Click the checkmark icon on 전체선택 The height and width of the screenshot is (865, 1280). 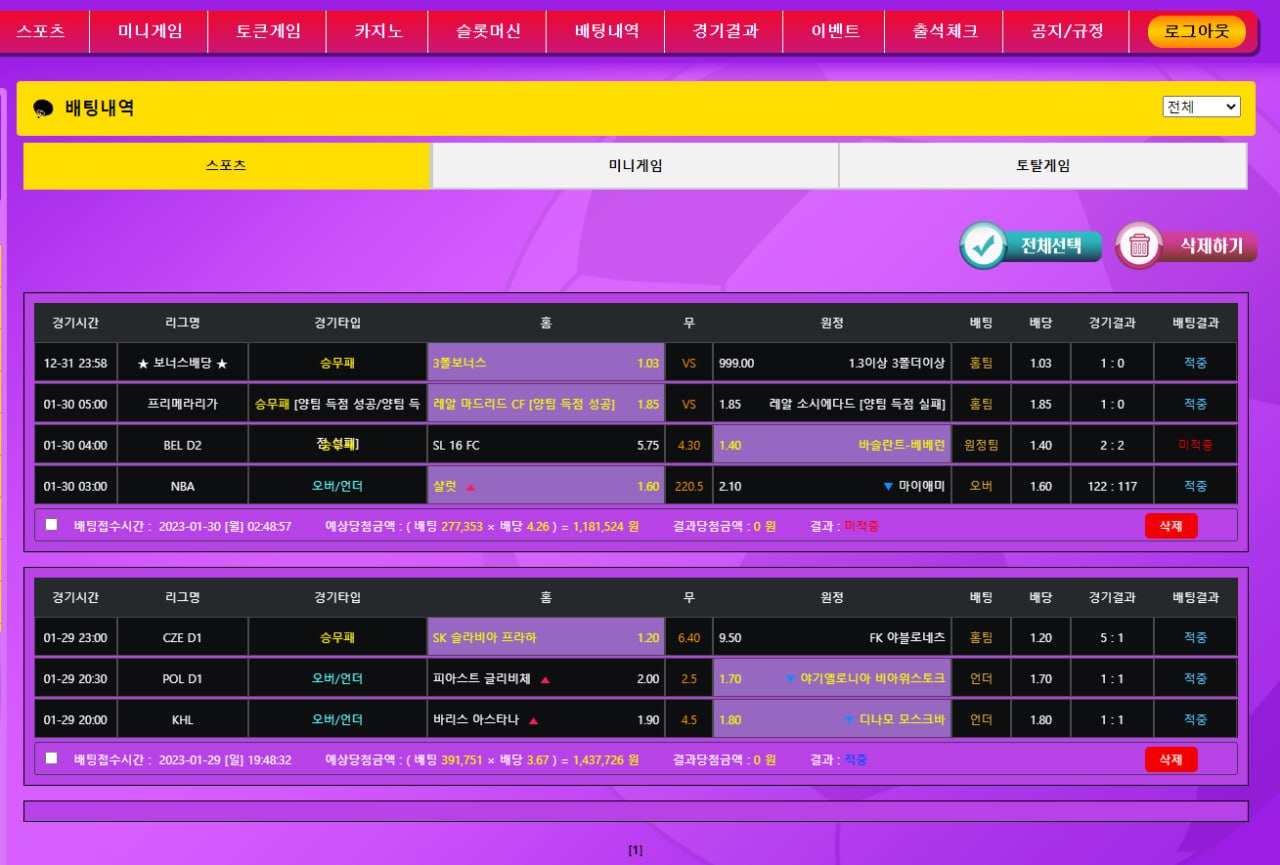point(984,246)
